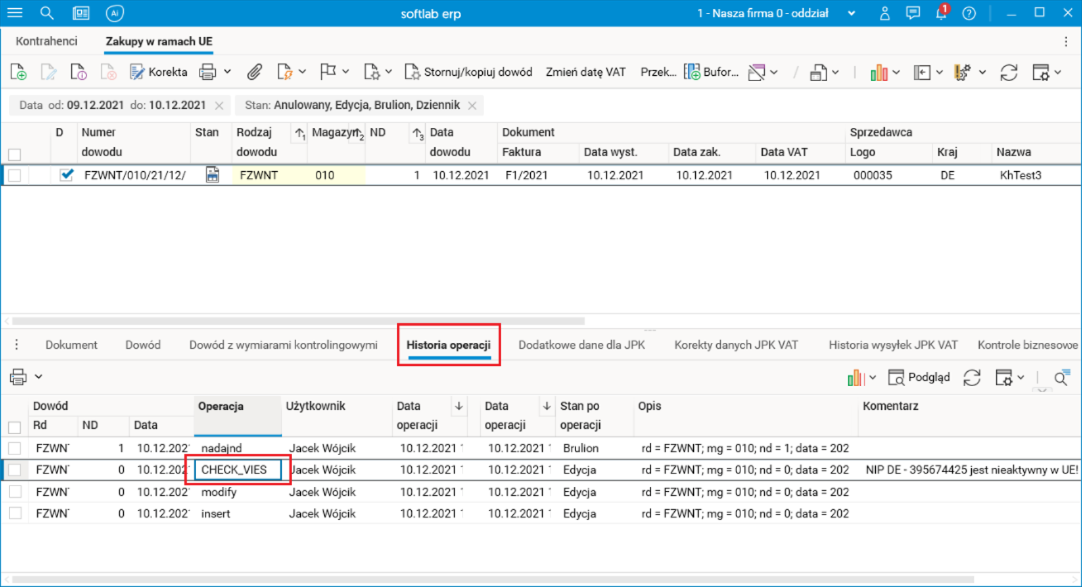
Task: Open company selector dropdown arrow
Action: coord(851,13)
